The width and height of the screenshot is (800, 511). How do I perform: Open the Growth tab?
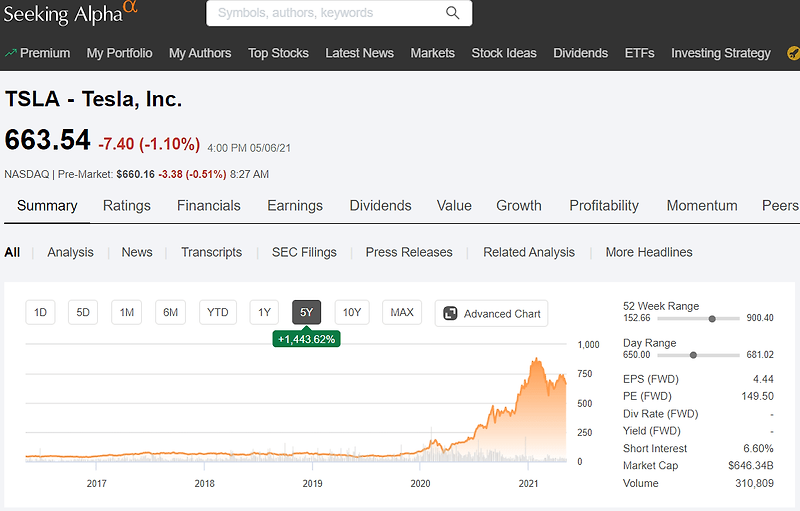coord(519,206)
